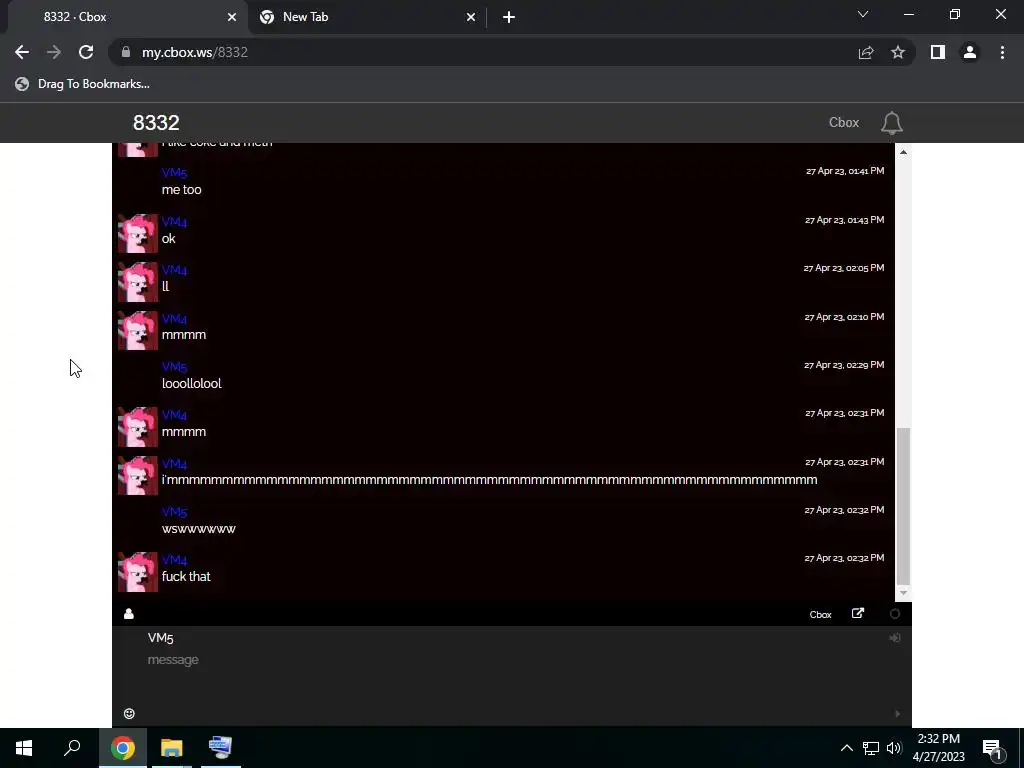Reload the Cbox page

pyautogui.click(x=86, y=52)
